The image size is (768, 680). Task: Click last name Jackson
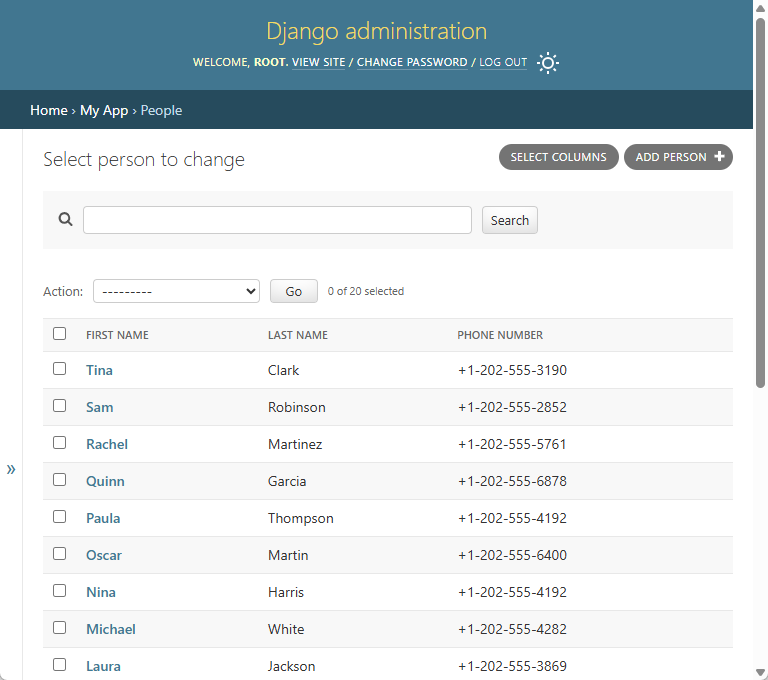tap(291, 666)
